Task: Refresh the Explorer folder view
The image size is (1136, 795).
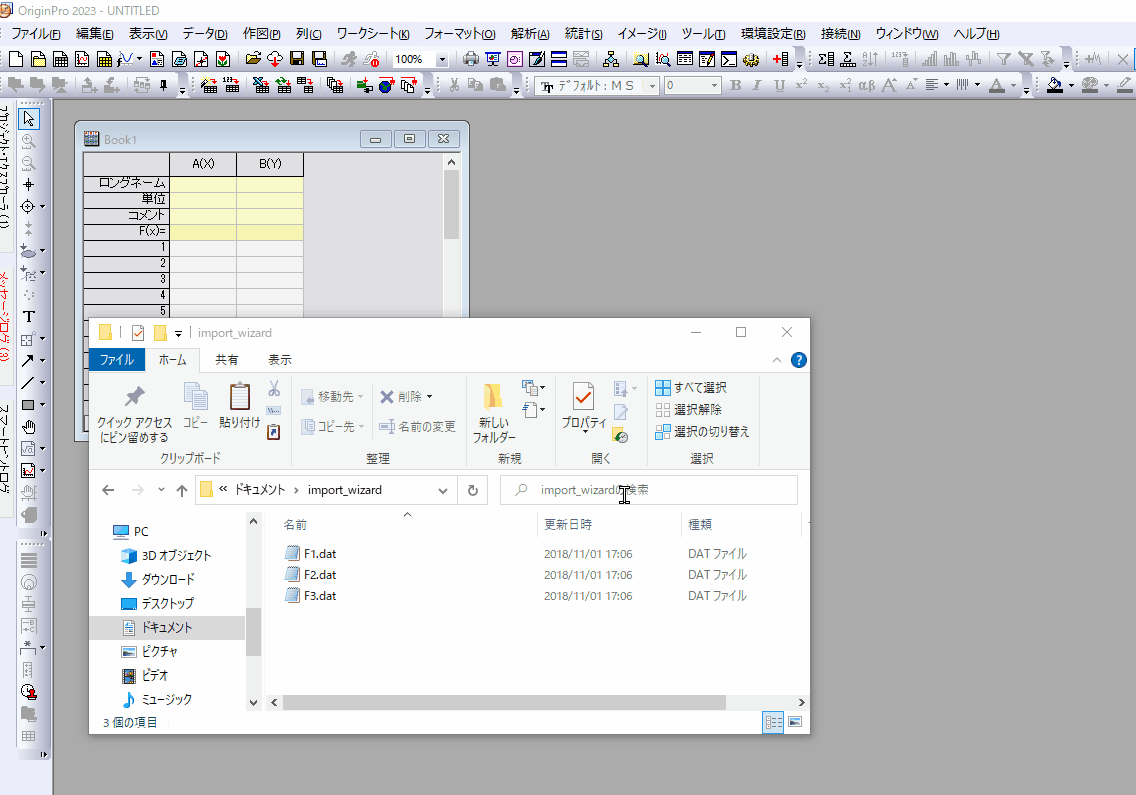Action: tap(472, 491)
